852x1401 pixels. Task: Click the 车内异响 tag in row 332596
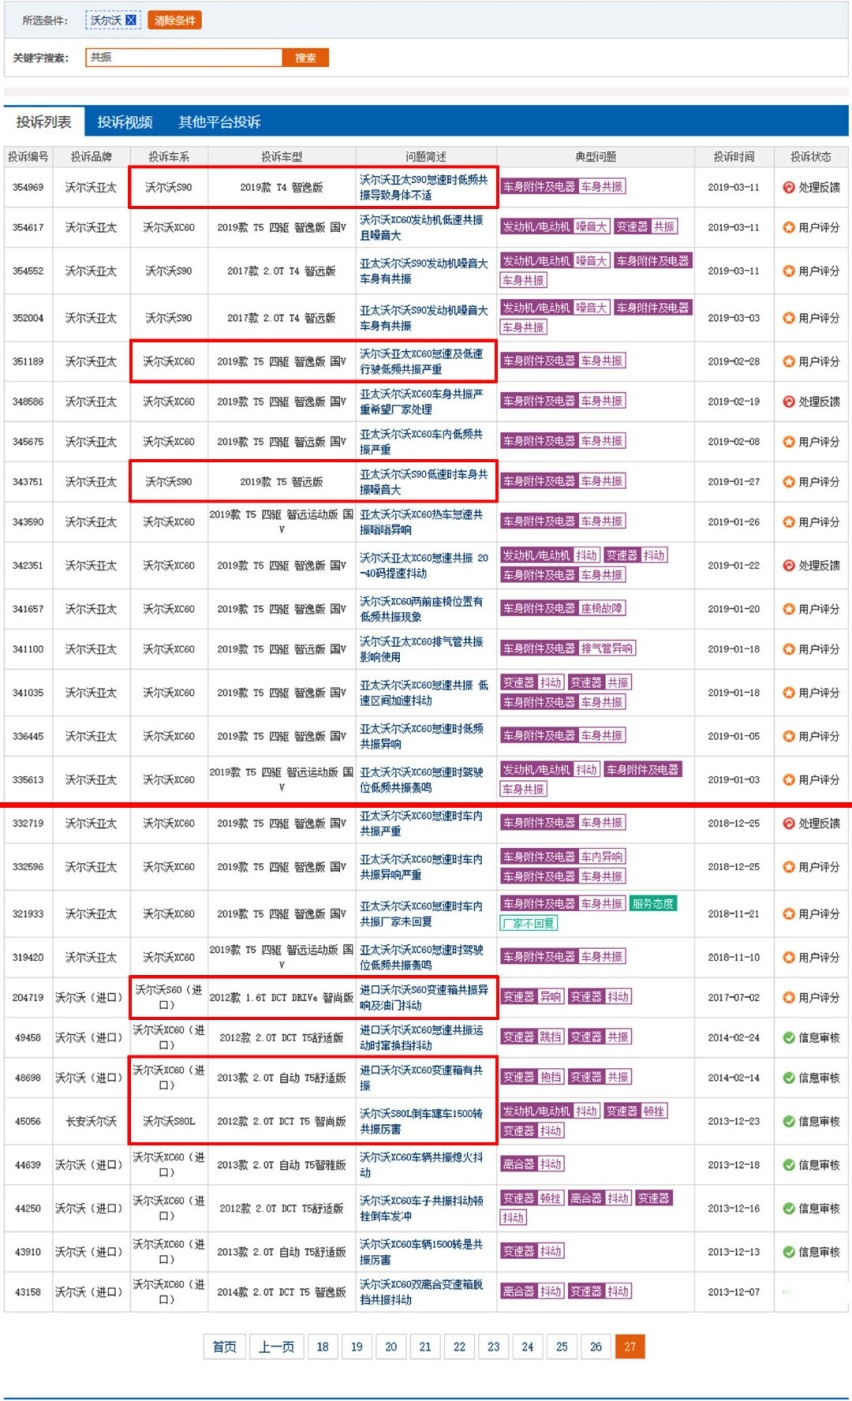[603, 857]
